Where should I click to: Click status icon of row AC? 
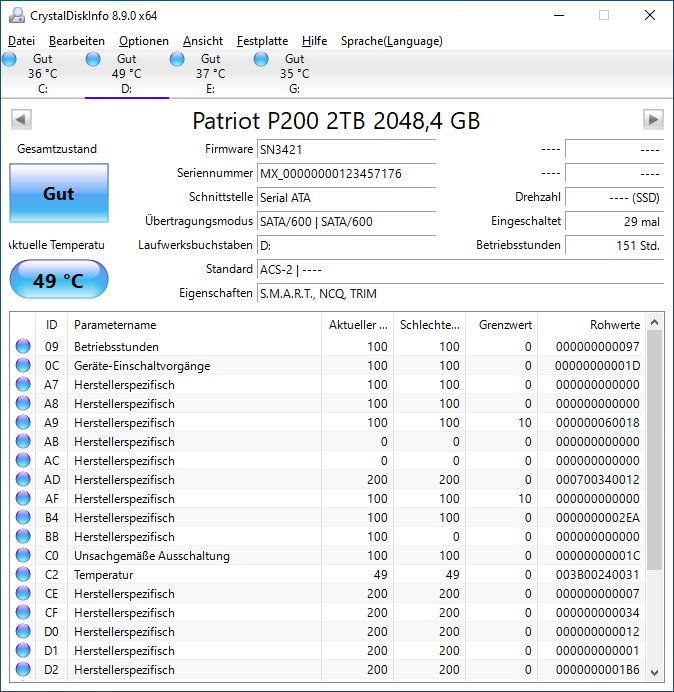23,460
